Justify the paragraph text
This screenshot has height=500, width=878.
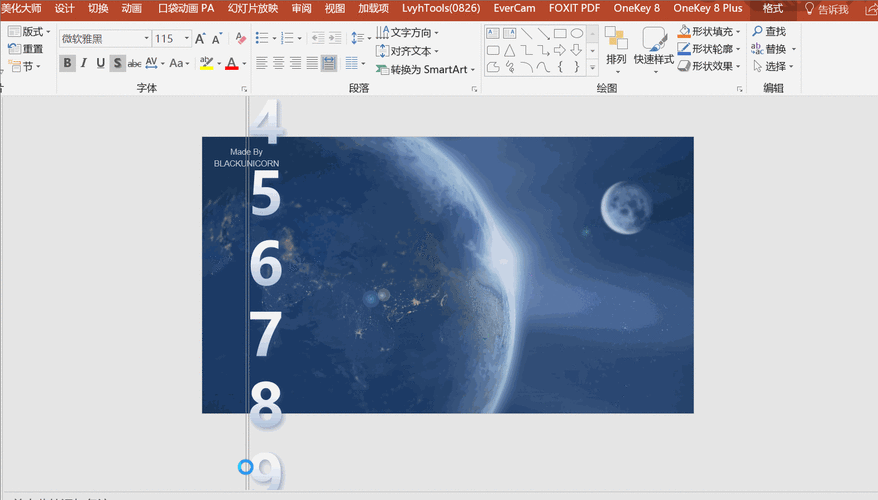coord(312,63)
